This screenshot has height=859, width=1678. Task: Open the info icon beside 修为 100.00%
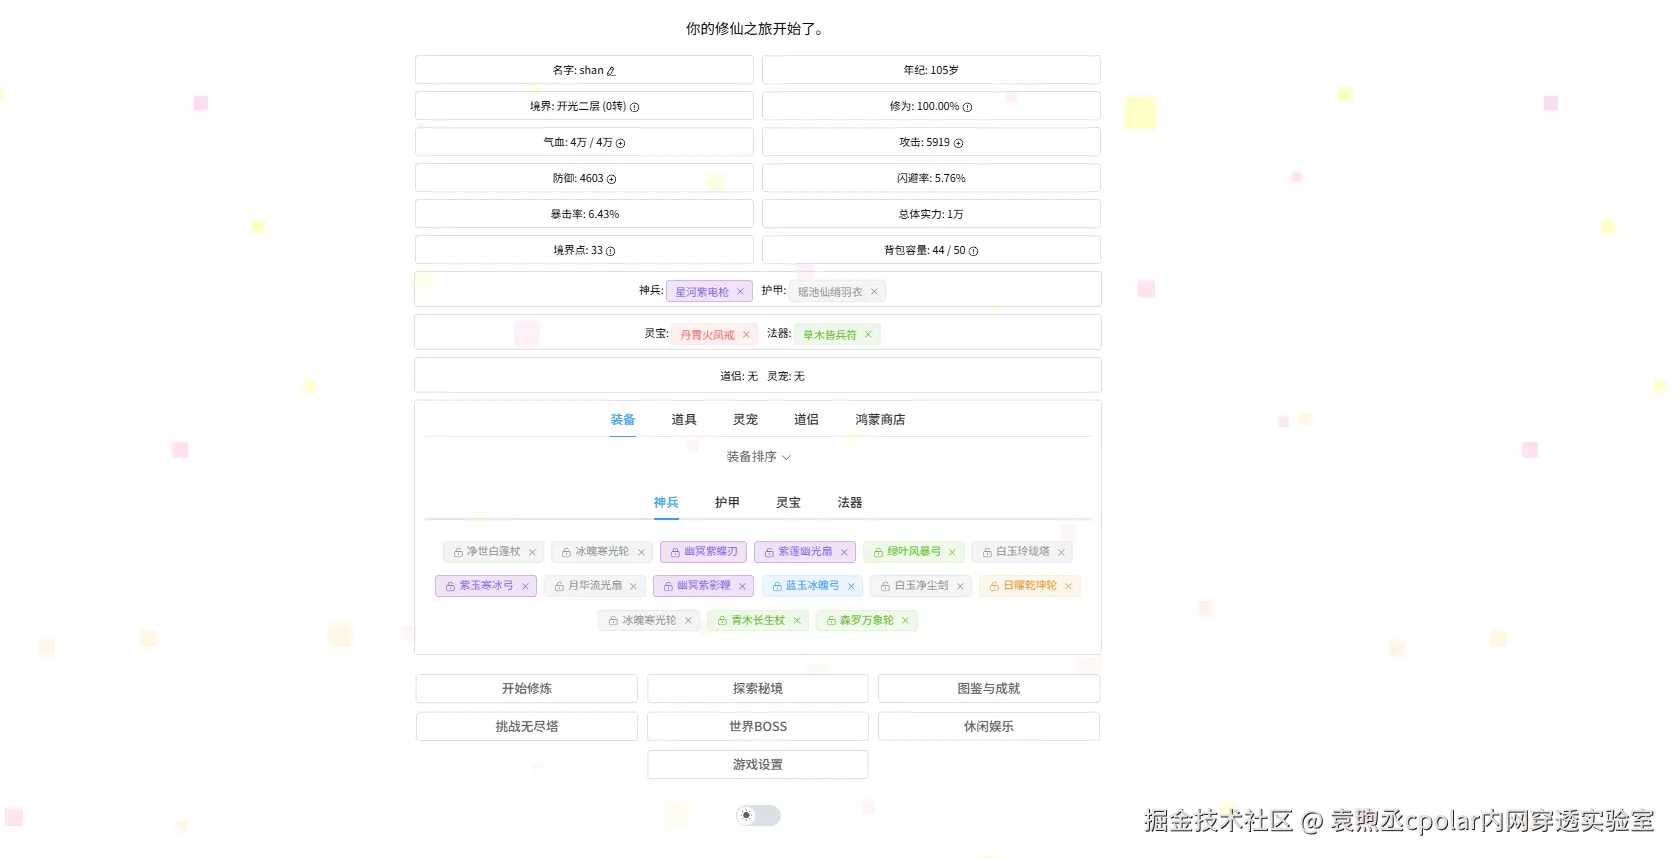pyautogui.click(x=967, y=107)
